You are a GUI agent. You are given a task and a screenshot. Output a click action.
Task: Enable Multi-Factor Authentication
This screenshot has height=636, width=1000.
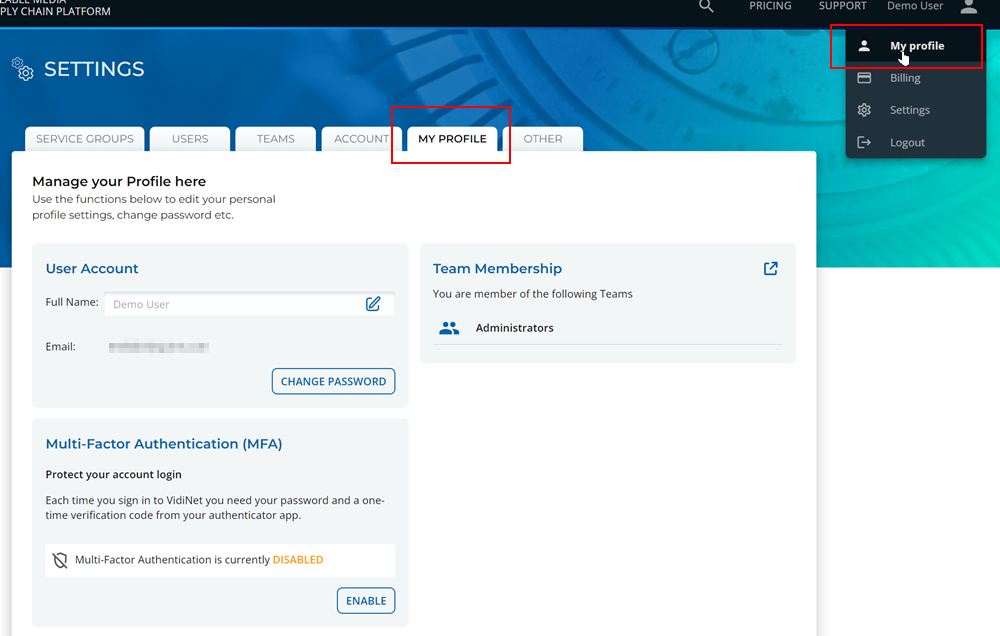tap(365, 601)
